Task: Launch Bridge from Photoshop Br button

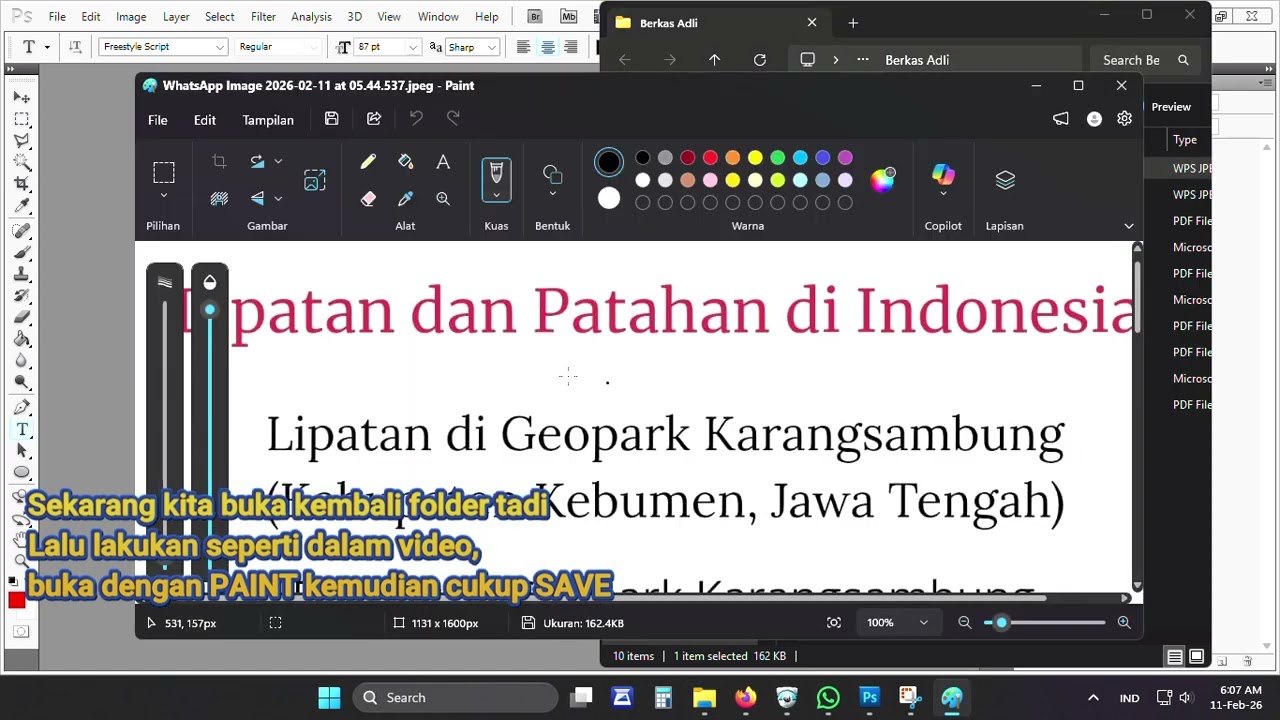Action: [535, 17]
